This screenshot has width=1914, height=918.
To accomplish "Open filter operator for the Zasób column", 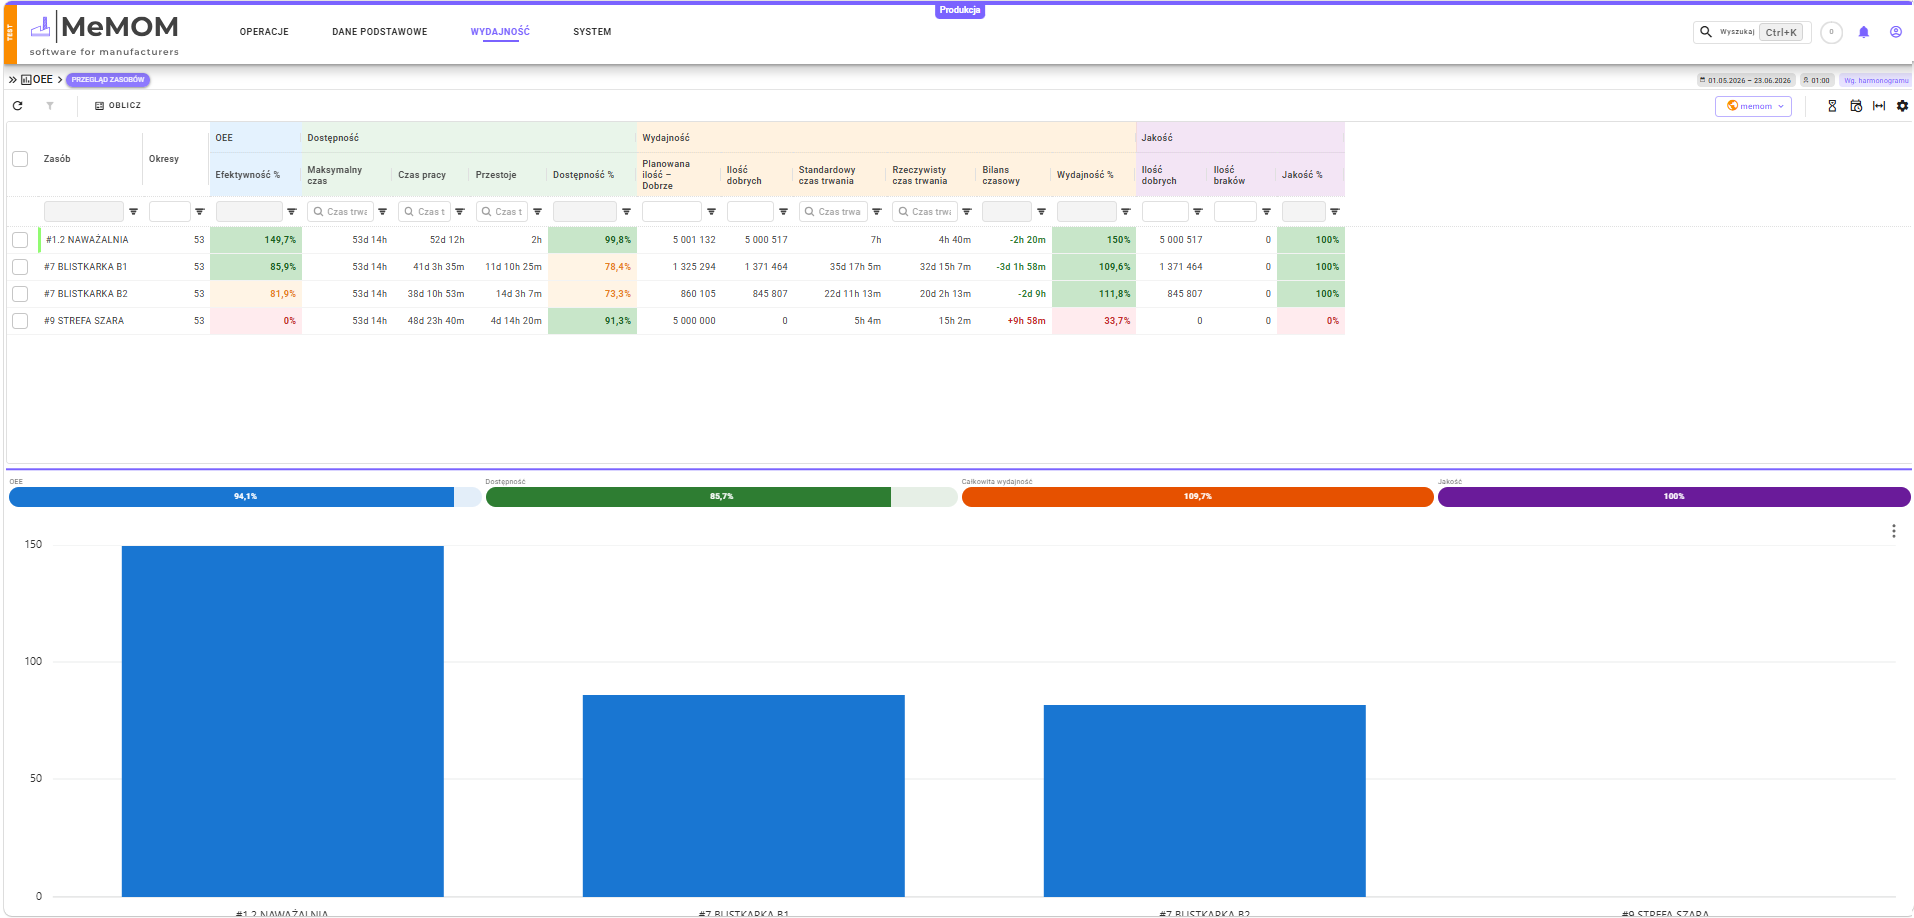I will [x=133, y=212].
